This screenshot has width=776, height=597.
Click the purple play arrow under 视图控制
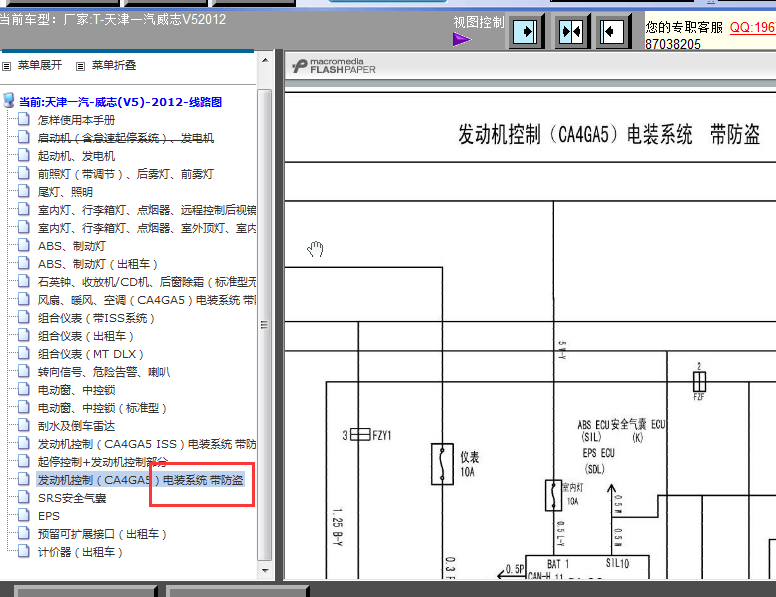coord(461,39)
